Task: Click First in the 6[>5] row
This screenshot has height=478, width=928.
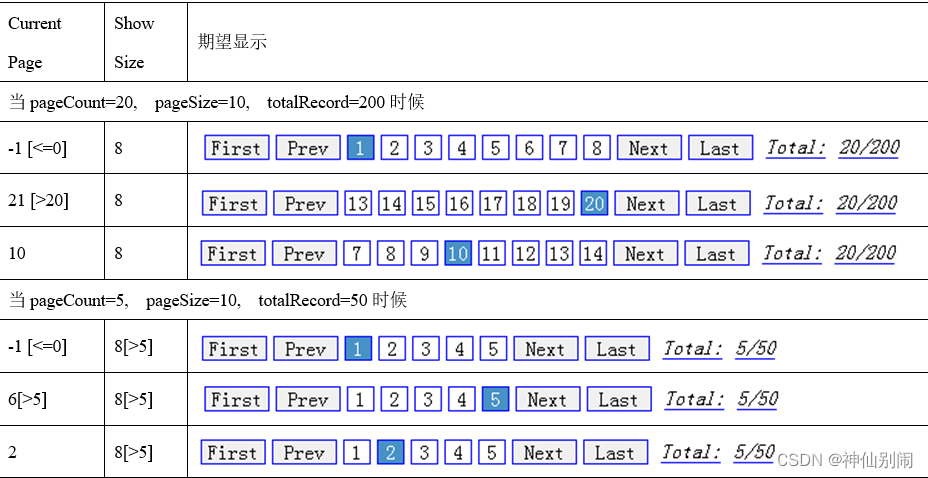Action: tap(237, 399)
